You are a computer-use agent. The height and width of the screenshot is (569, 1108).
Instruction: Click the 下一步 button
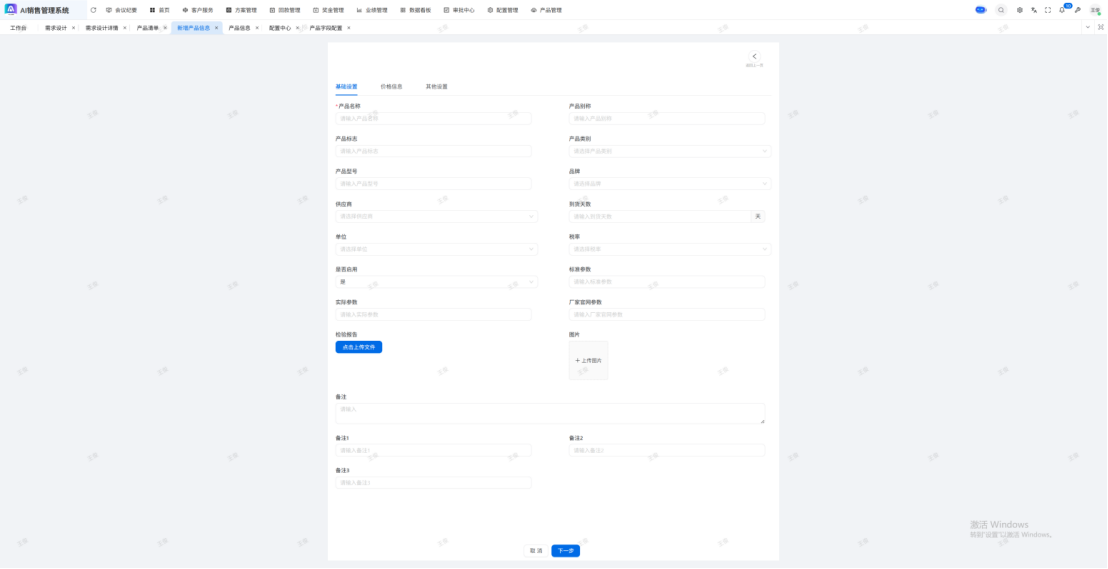tap(565, 551)
